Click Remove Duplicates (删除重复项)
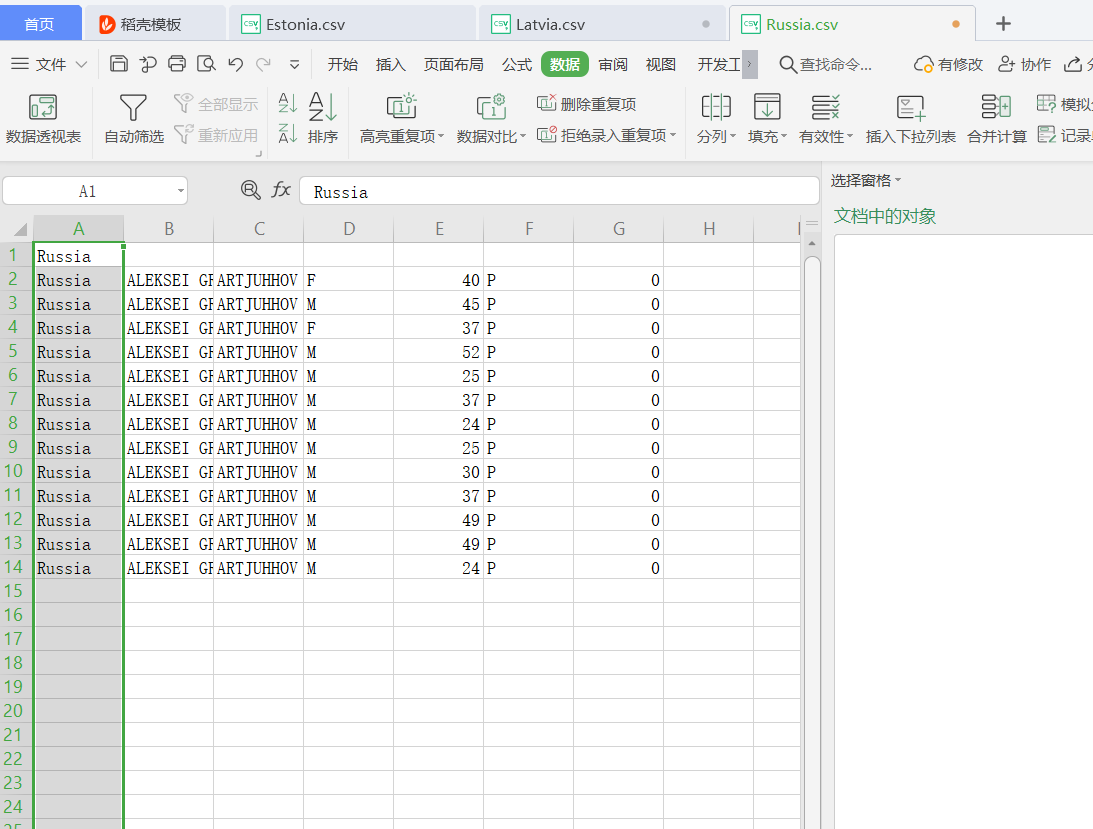Screen dimensions: 1093x829 (x=587, y=104)
